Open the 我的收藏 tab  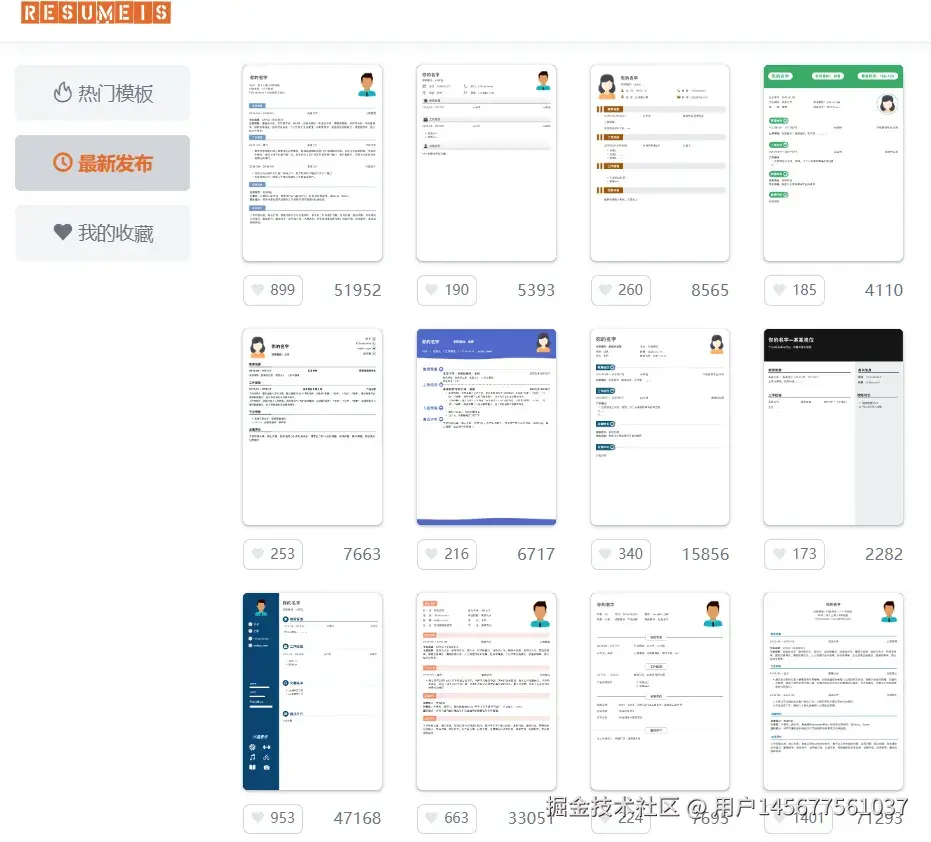click(x=103, y=233)
